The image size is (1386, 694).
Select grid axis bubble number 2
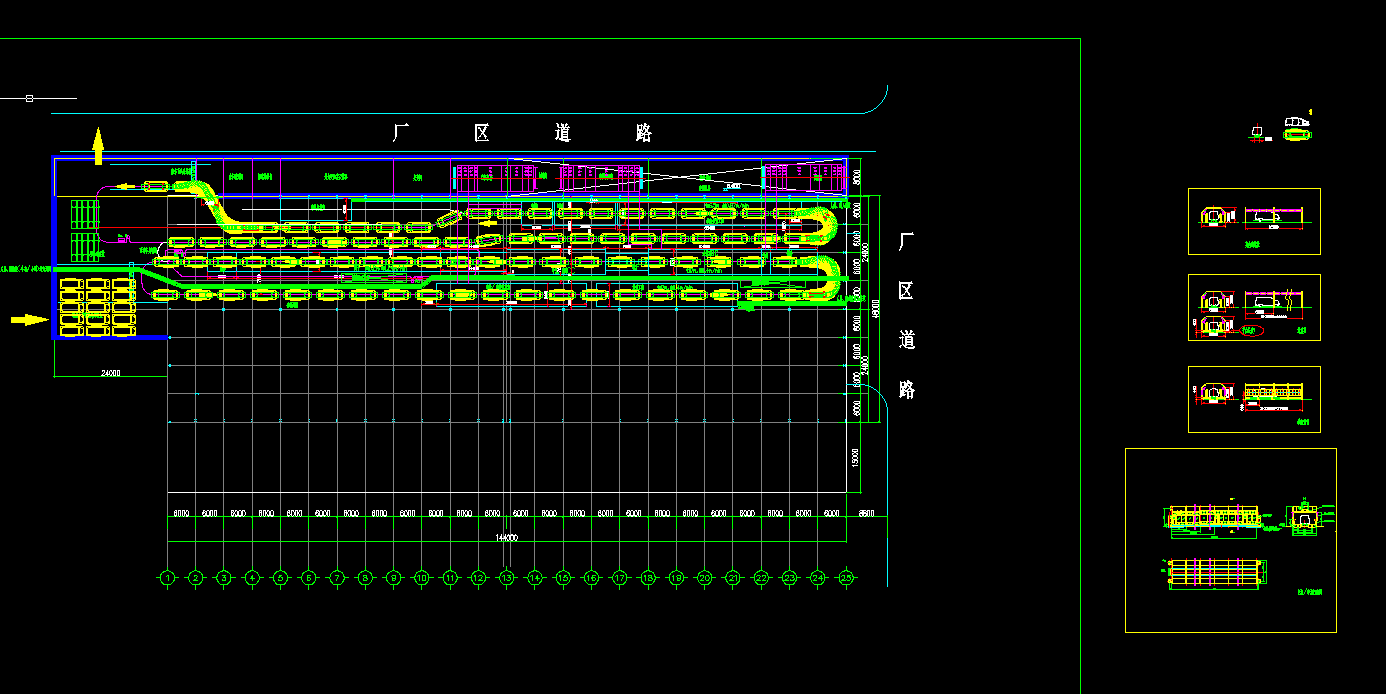[x=196, y=578]
